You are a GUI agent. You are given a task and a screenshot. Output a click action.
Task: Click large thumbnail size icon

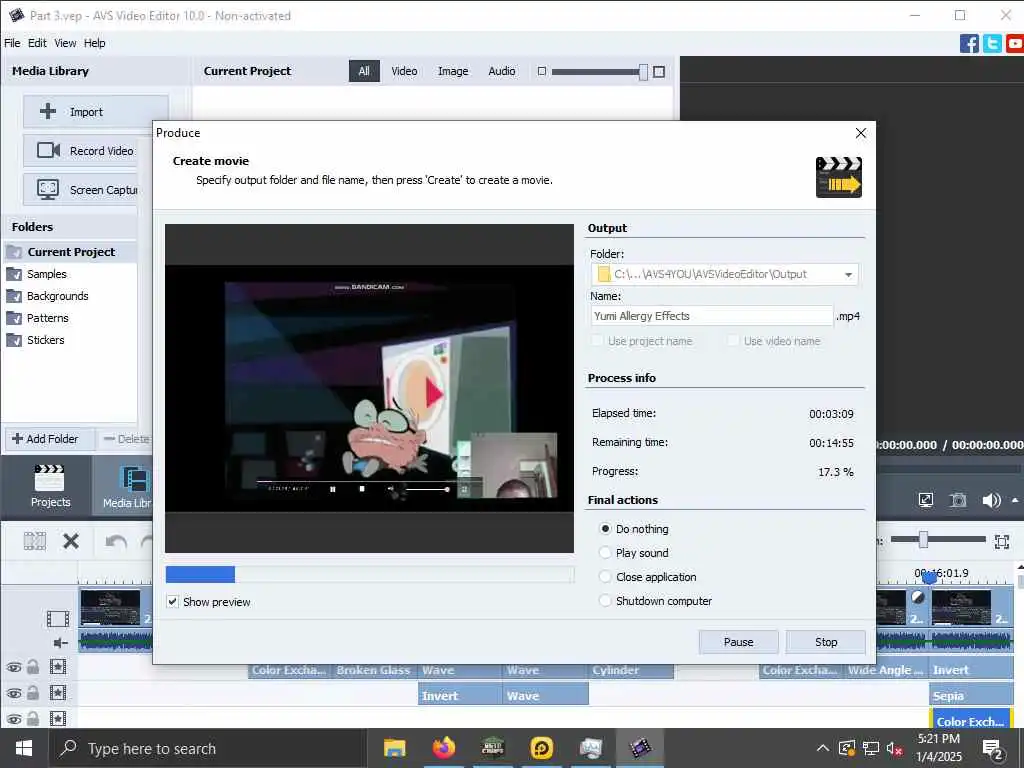pos(659,72)
